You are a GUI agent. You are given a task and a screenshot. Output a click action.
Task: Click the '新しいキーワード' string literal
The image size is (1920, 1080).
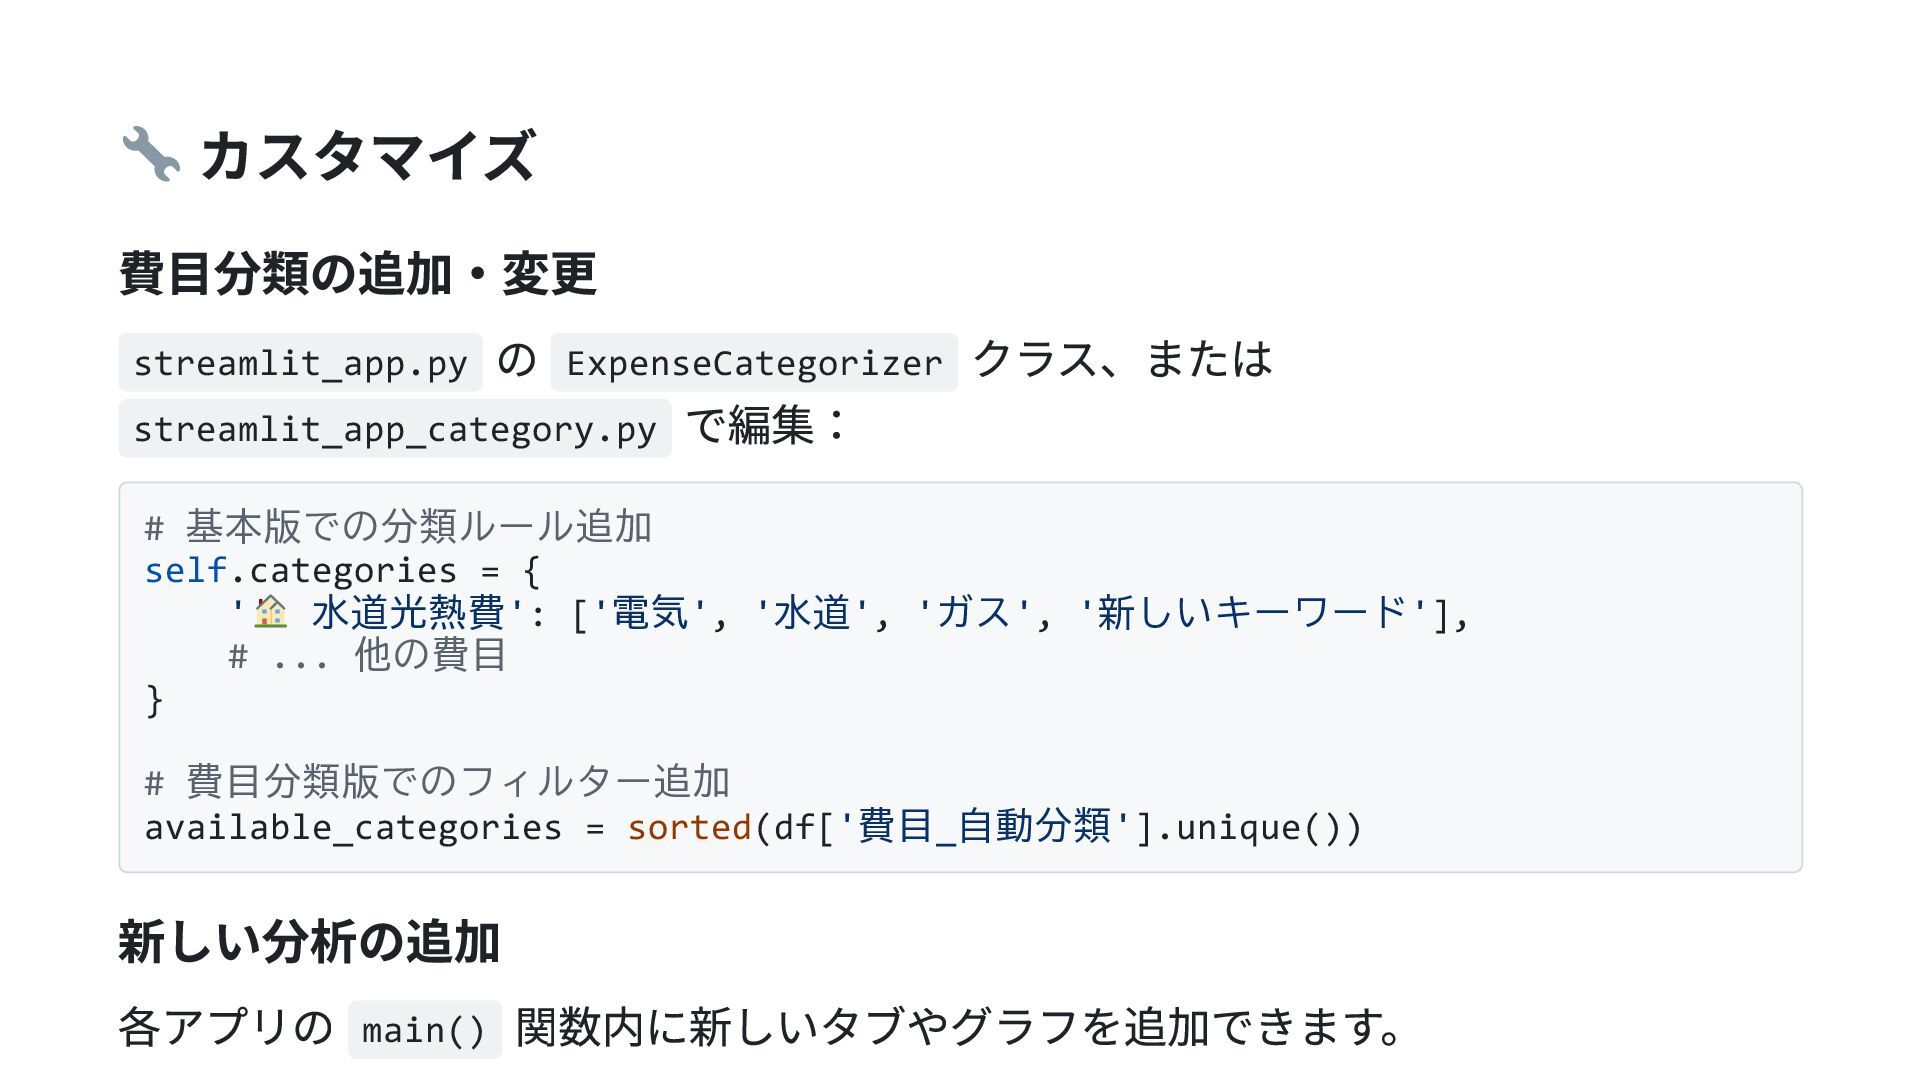1254,613
